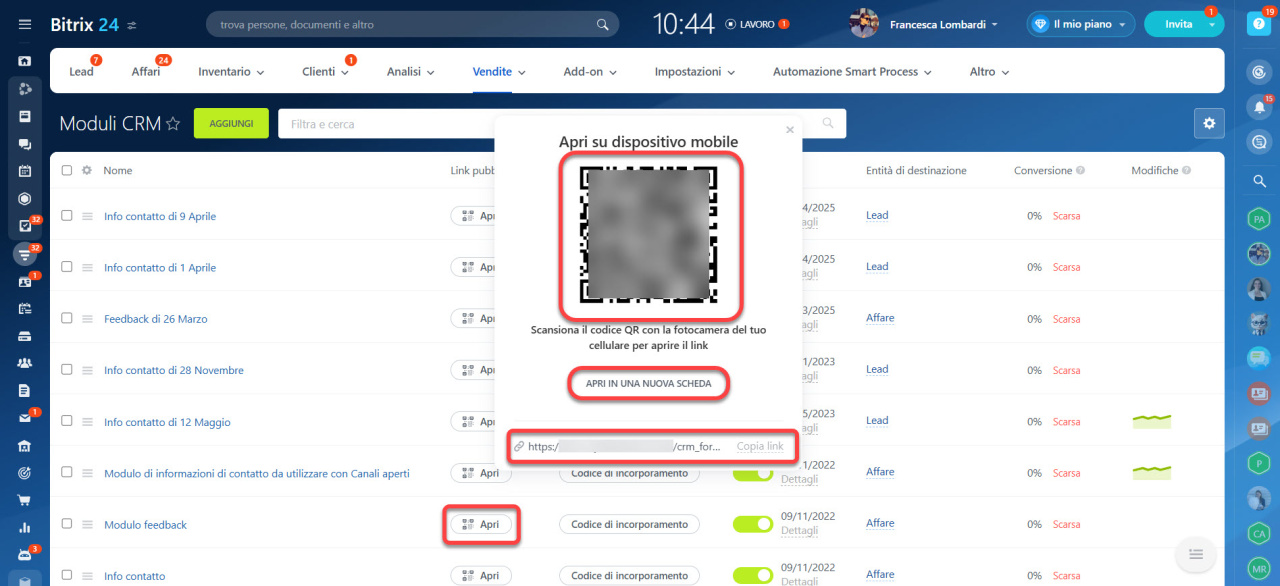
Task: Check the box for Info contatto di 1 Aprile
Action: tap(67, 267)
